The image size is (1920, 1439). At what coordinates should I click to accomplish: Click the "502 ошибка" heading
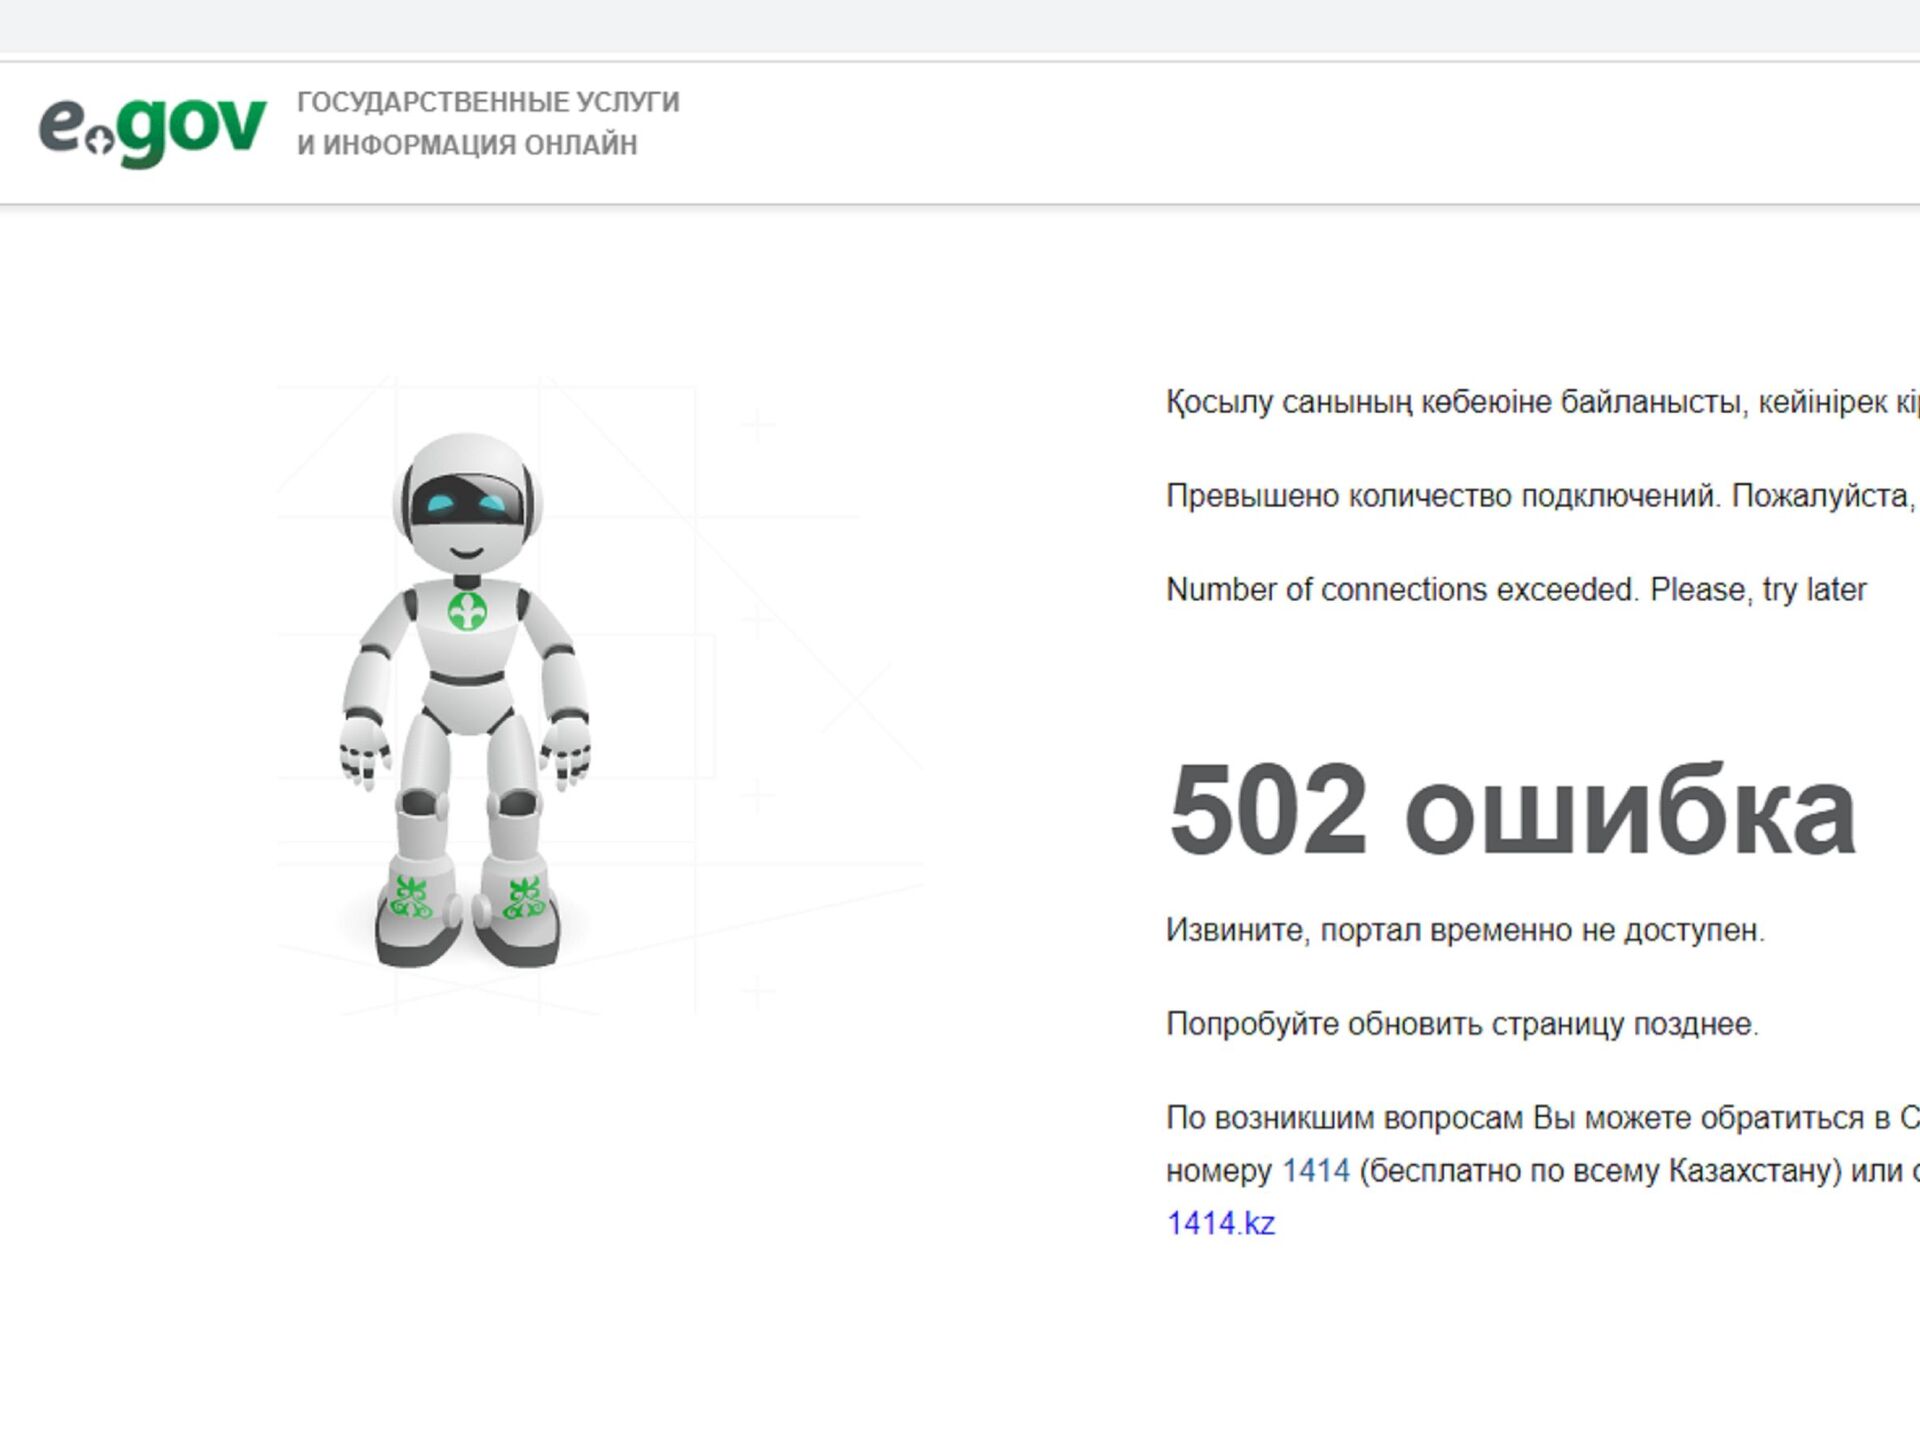[1511, 810]
